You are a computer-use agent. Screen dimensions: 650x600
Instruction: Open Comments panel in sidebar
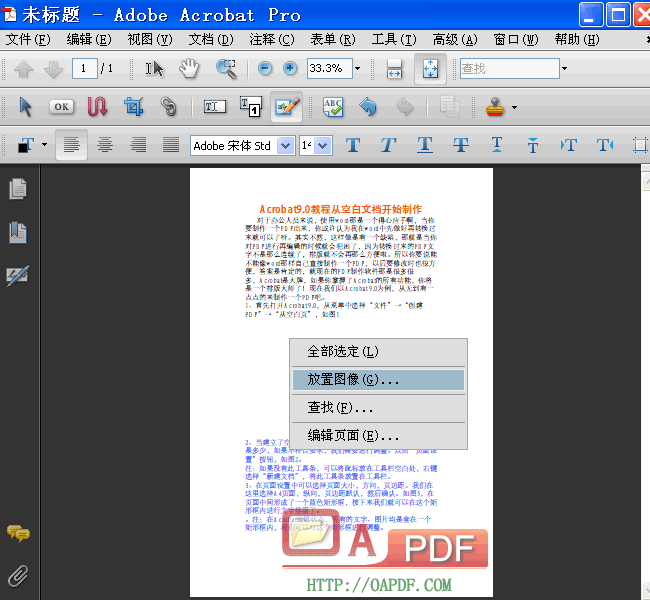[x=18, y=533]
